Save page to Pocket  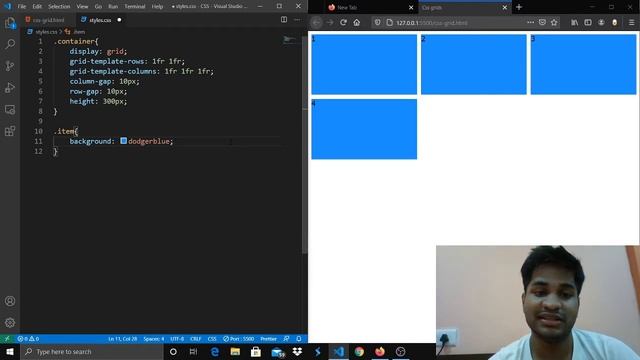point(542,22)
